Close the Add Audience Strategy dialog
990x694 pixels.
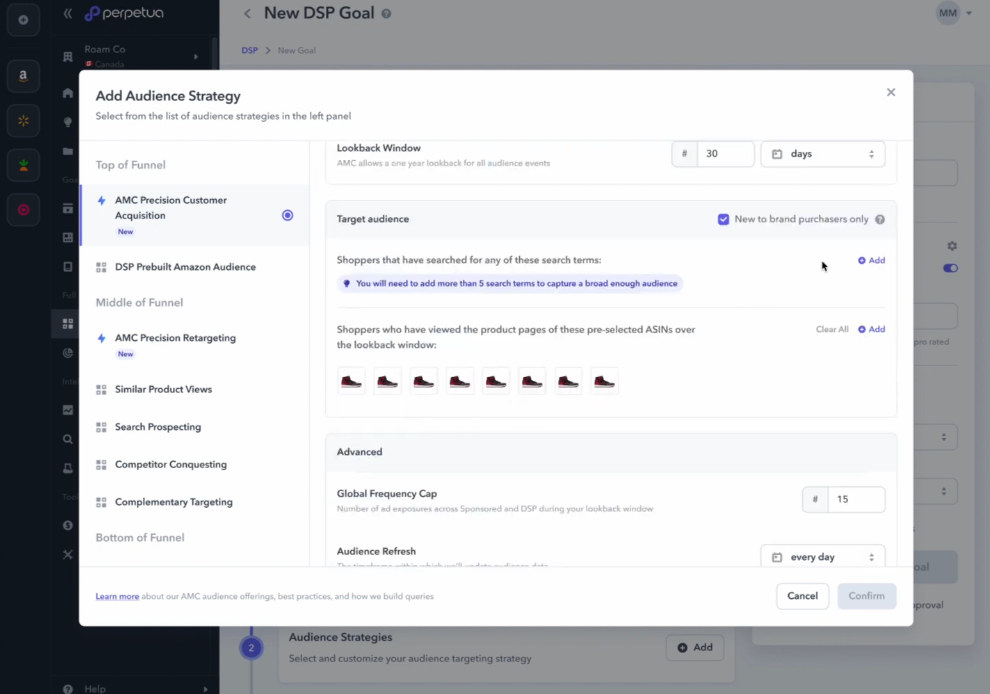tap(890, 92)
